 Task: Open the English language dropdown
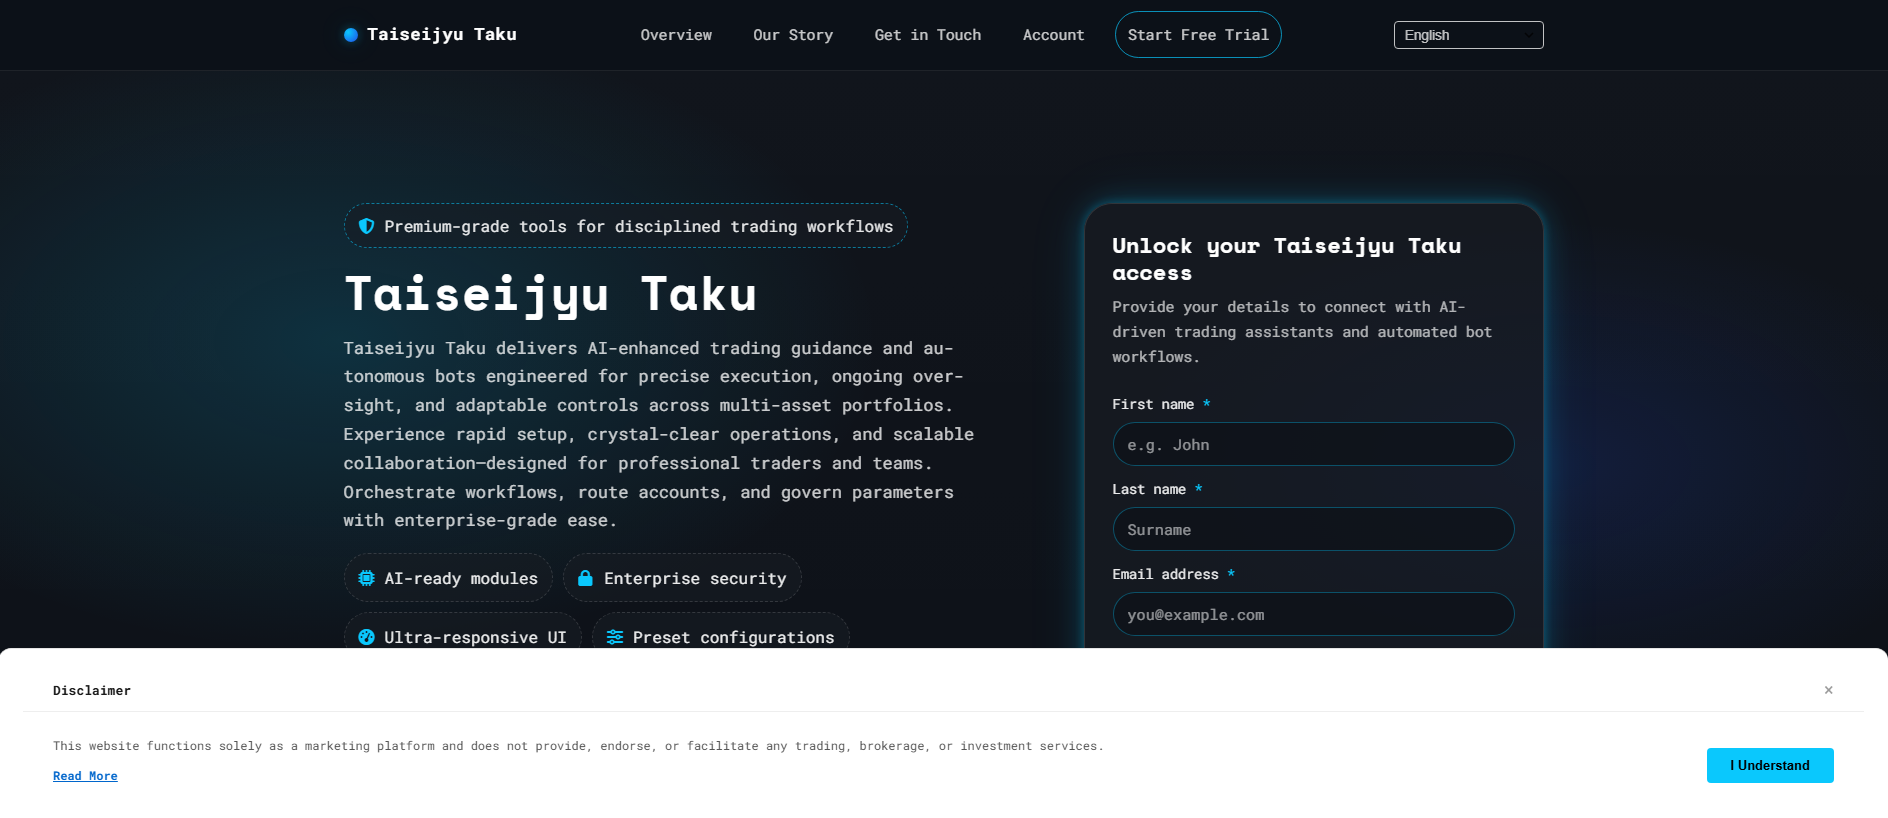[1468, 35]
